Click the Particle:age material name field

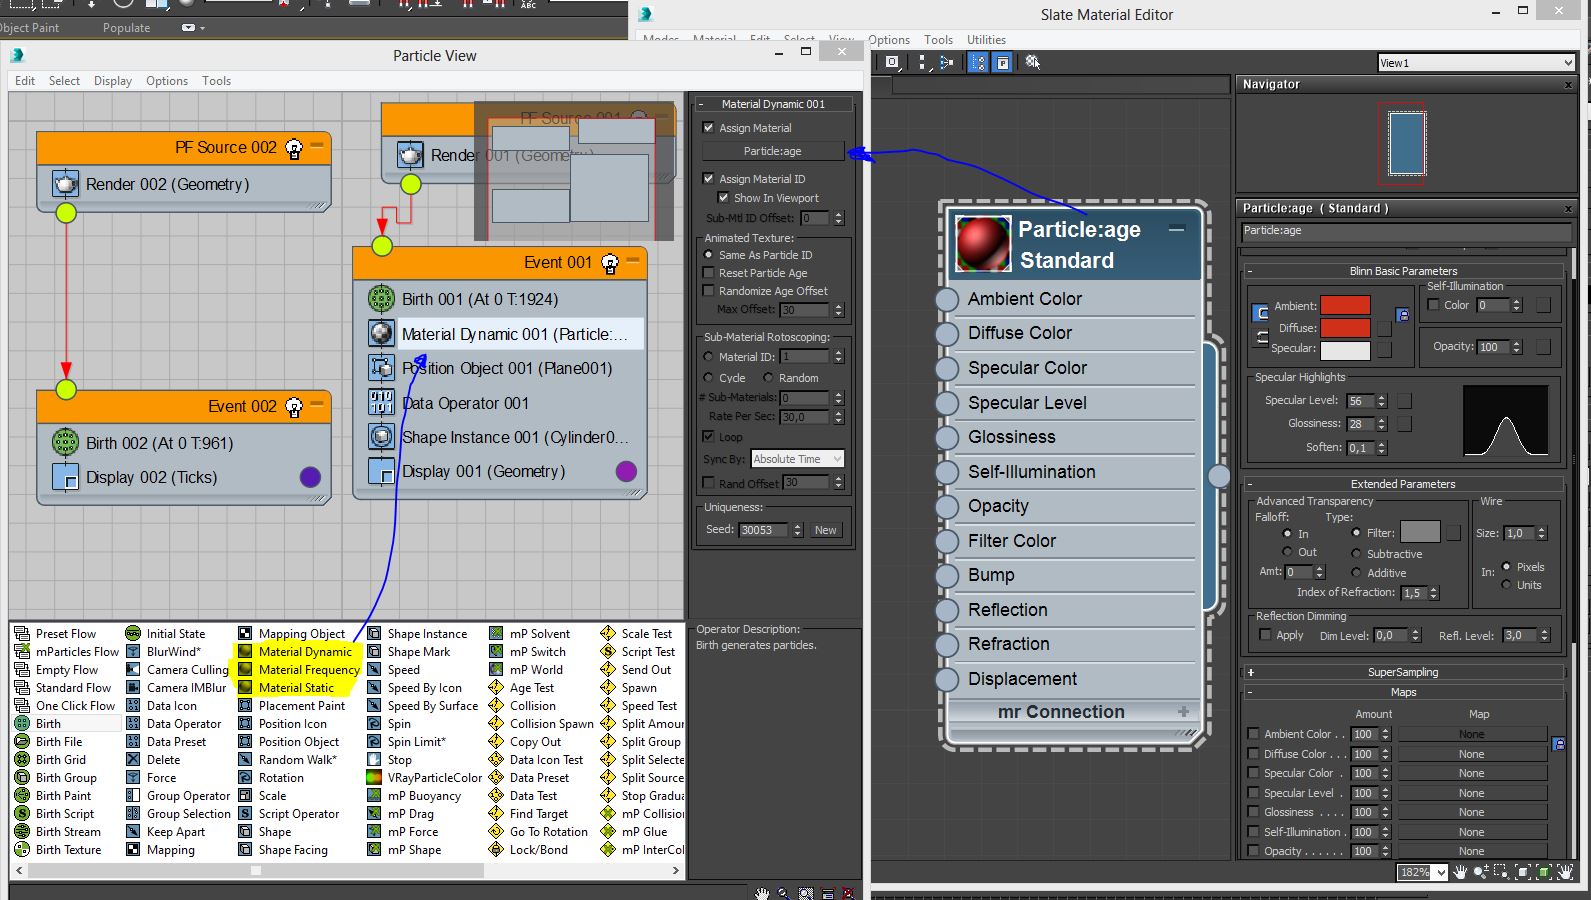point(1405,231)
